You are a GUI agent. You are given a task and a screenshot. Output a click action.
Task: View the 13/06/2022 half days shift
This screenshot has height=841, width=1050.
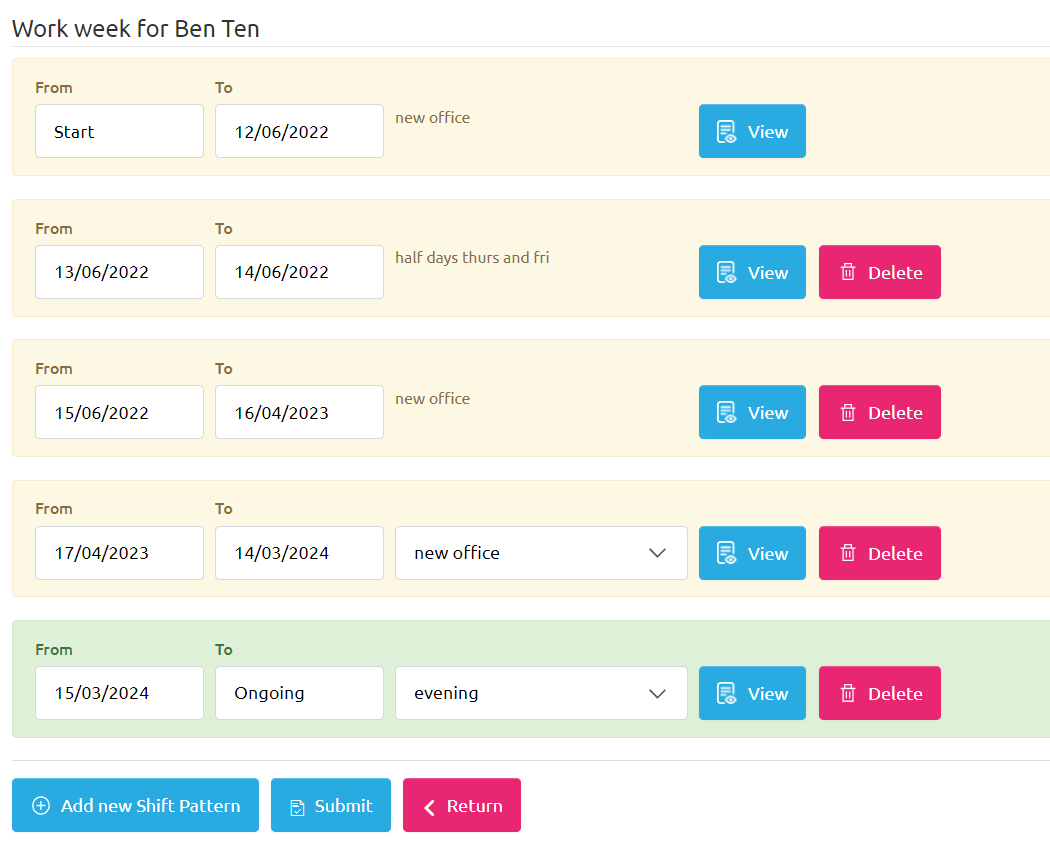tap(752, 272)
